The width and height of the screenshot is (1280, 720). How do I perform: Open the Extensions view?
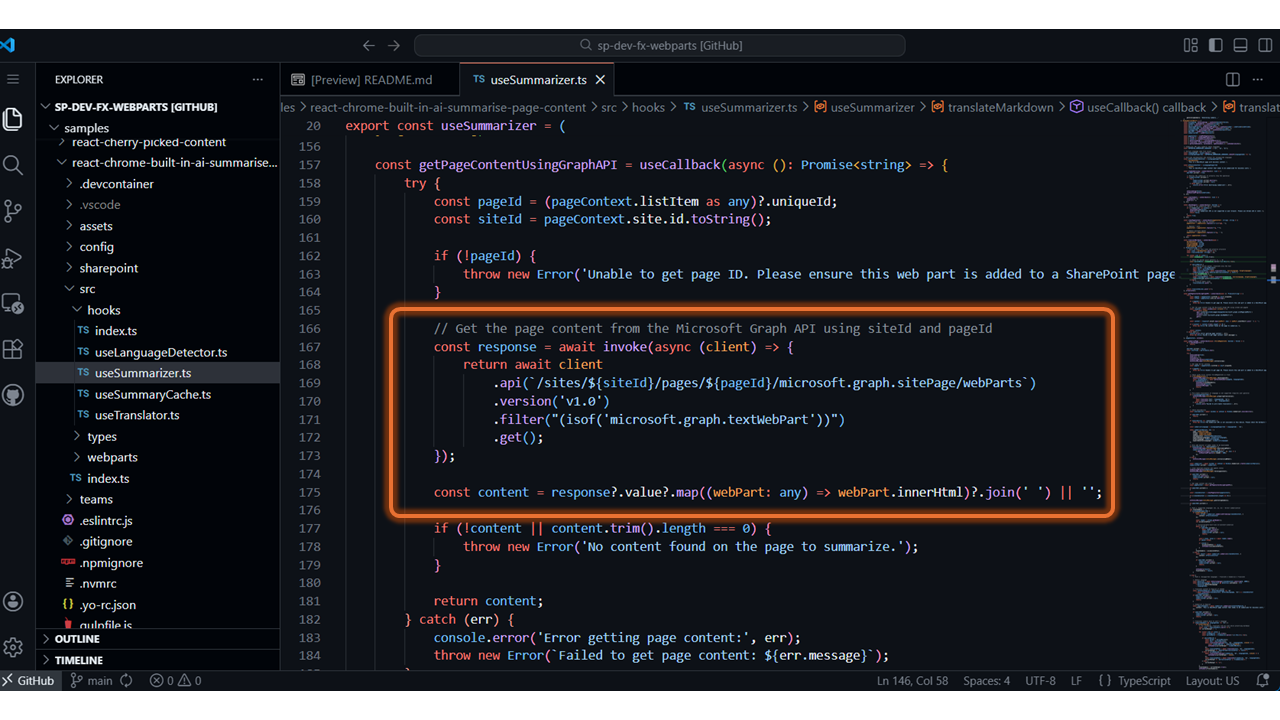click(x=13, y=349)
